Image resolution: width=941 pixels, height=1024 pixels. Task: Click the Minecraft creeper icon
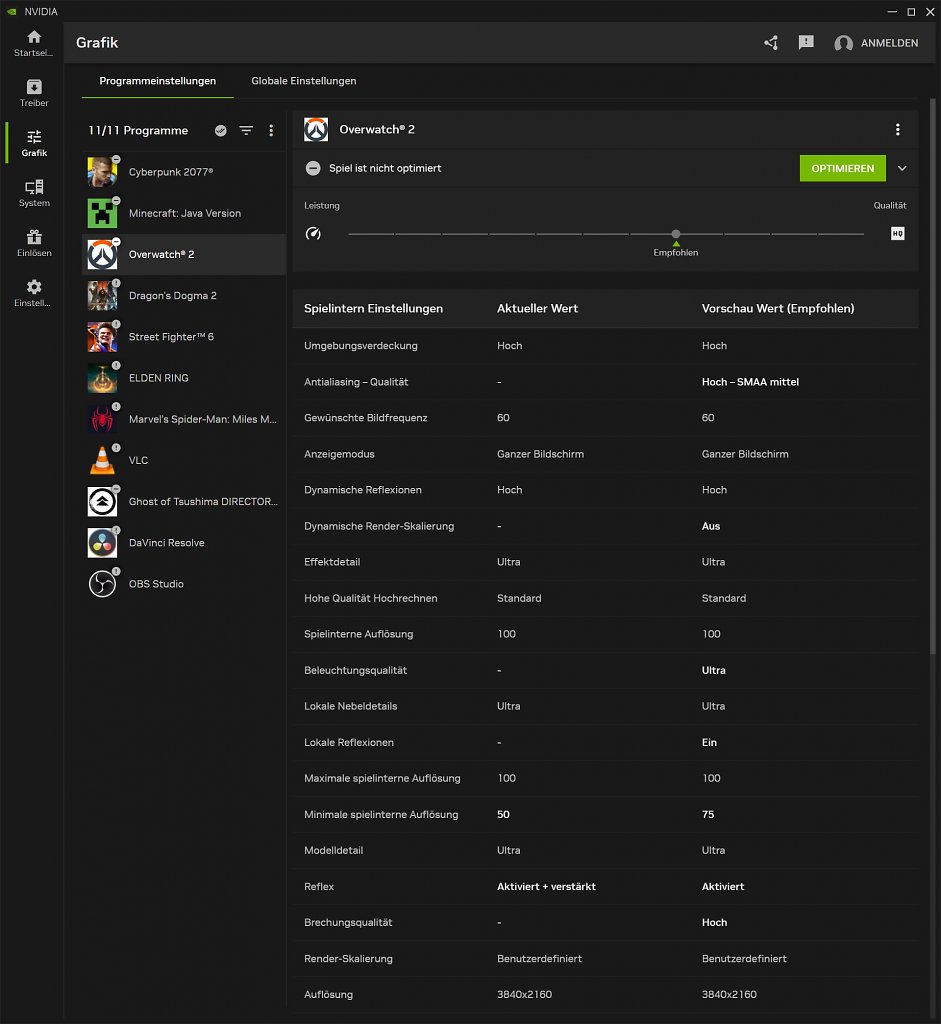point(103,213)
